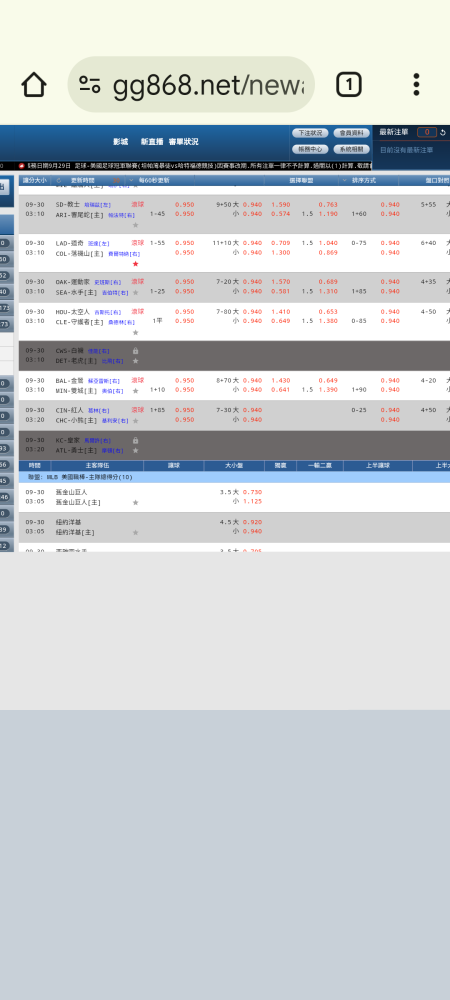Tap the browser home icon
450x1000 pixels.
[x=34, y=84]
